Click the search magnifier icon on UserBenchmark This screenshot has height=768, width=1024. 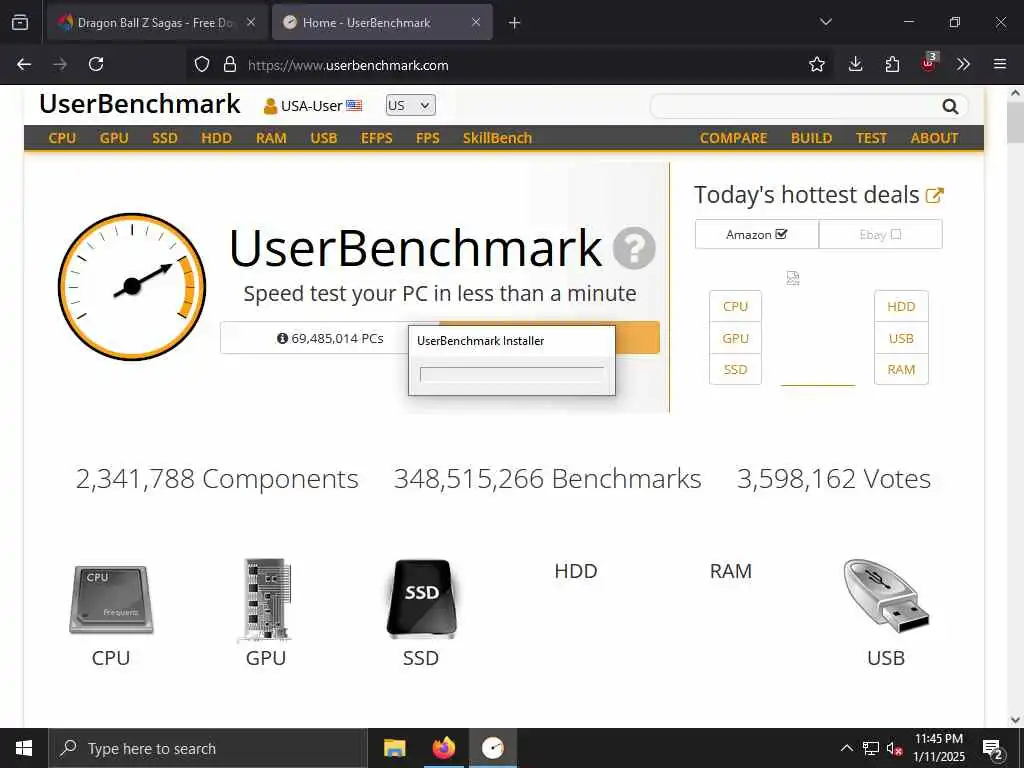950,106
